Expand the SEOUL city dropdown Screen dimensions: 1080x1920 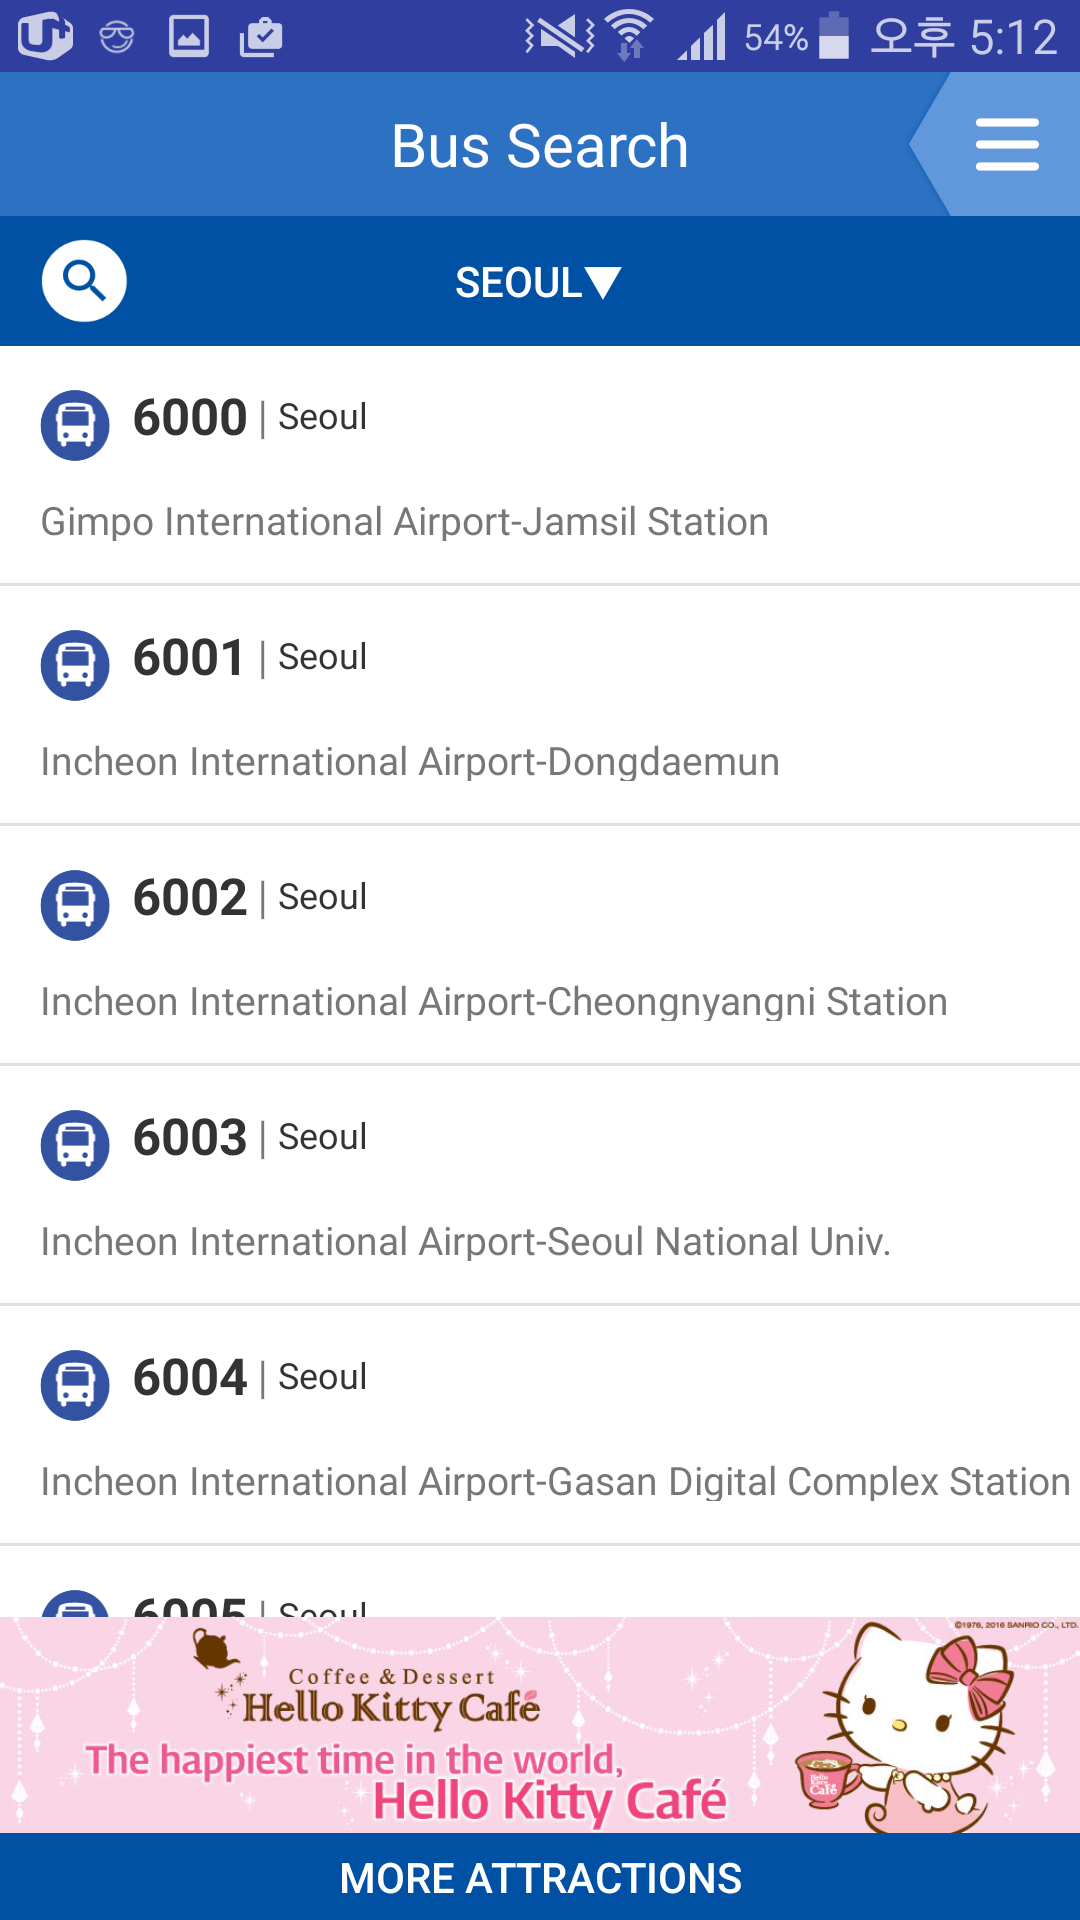(x=538, y=283)
